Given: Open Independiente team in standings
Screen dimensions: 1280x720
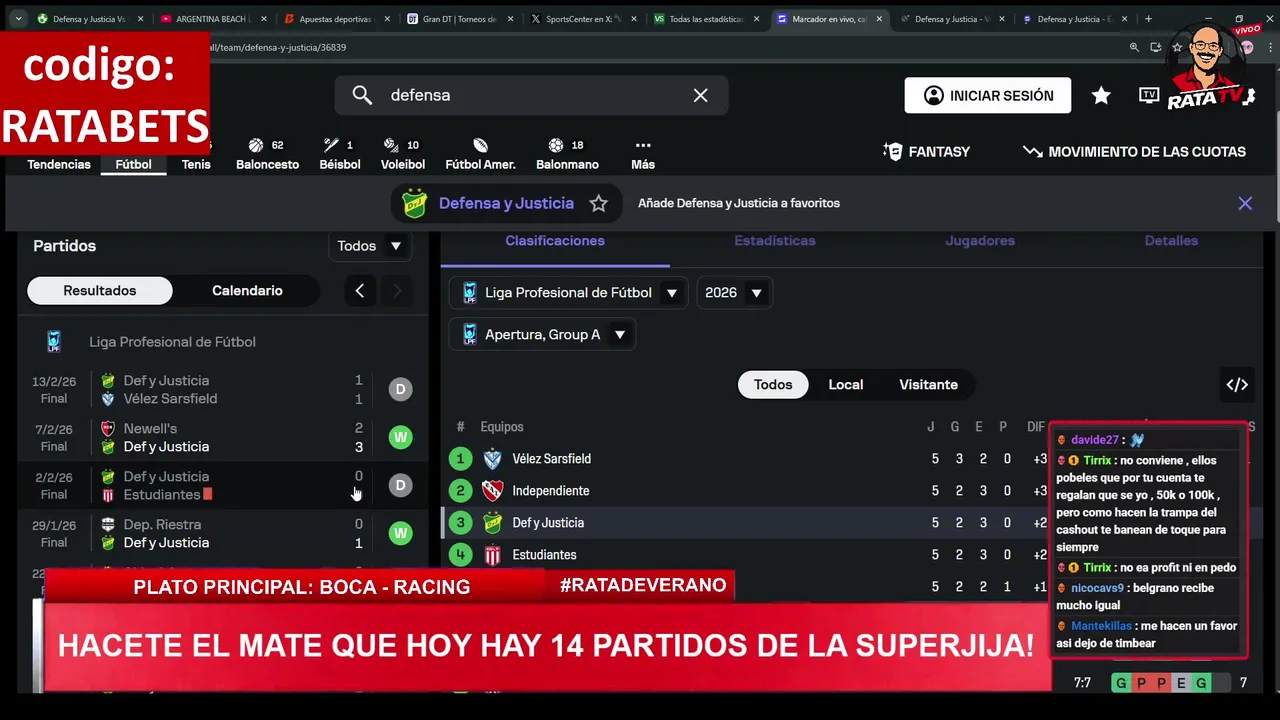Looking at the screenshot, I should tap(551, 491).
